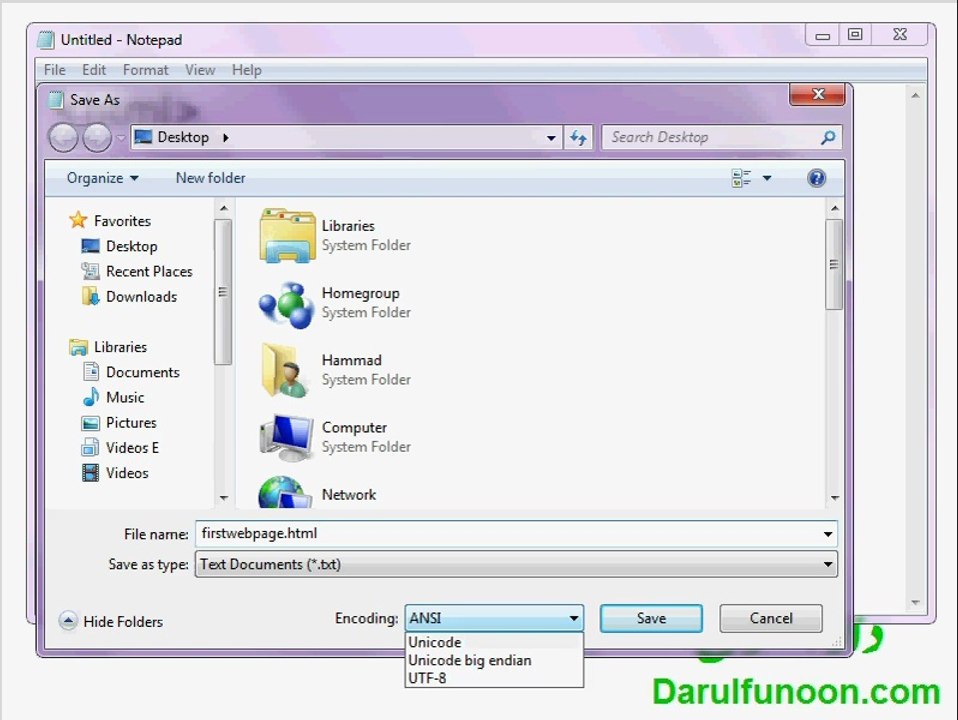Expand the address bar history dropdown
Viewport: 958px width, 720px height.
pos(551,138)
